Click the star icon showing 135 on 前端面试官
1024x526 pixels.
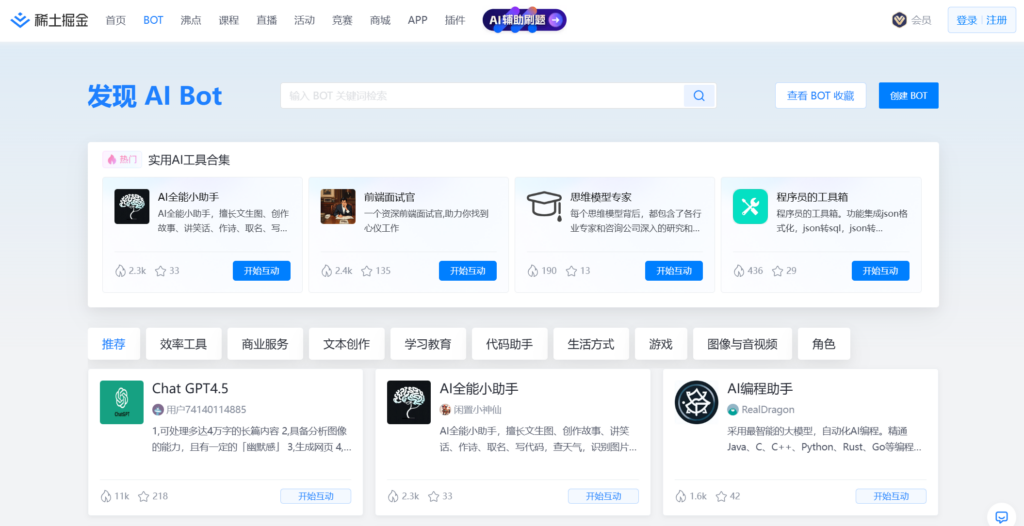(x=366, y=271)
